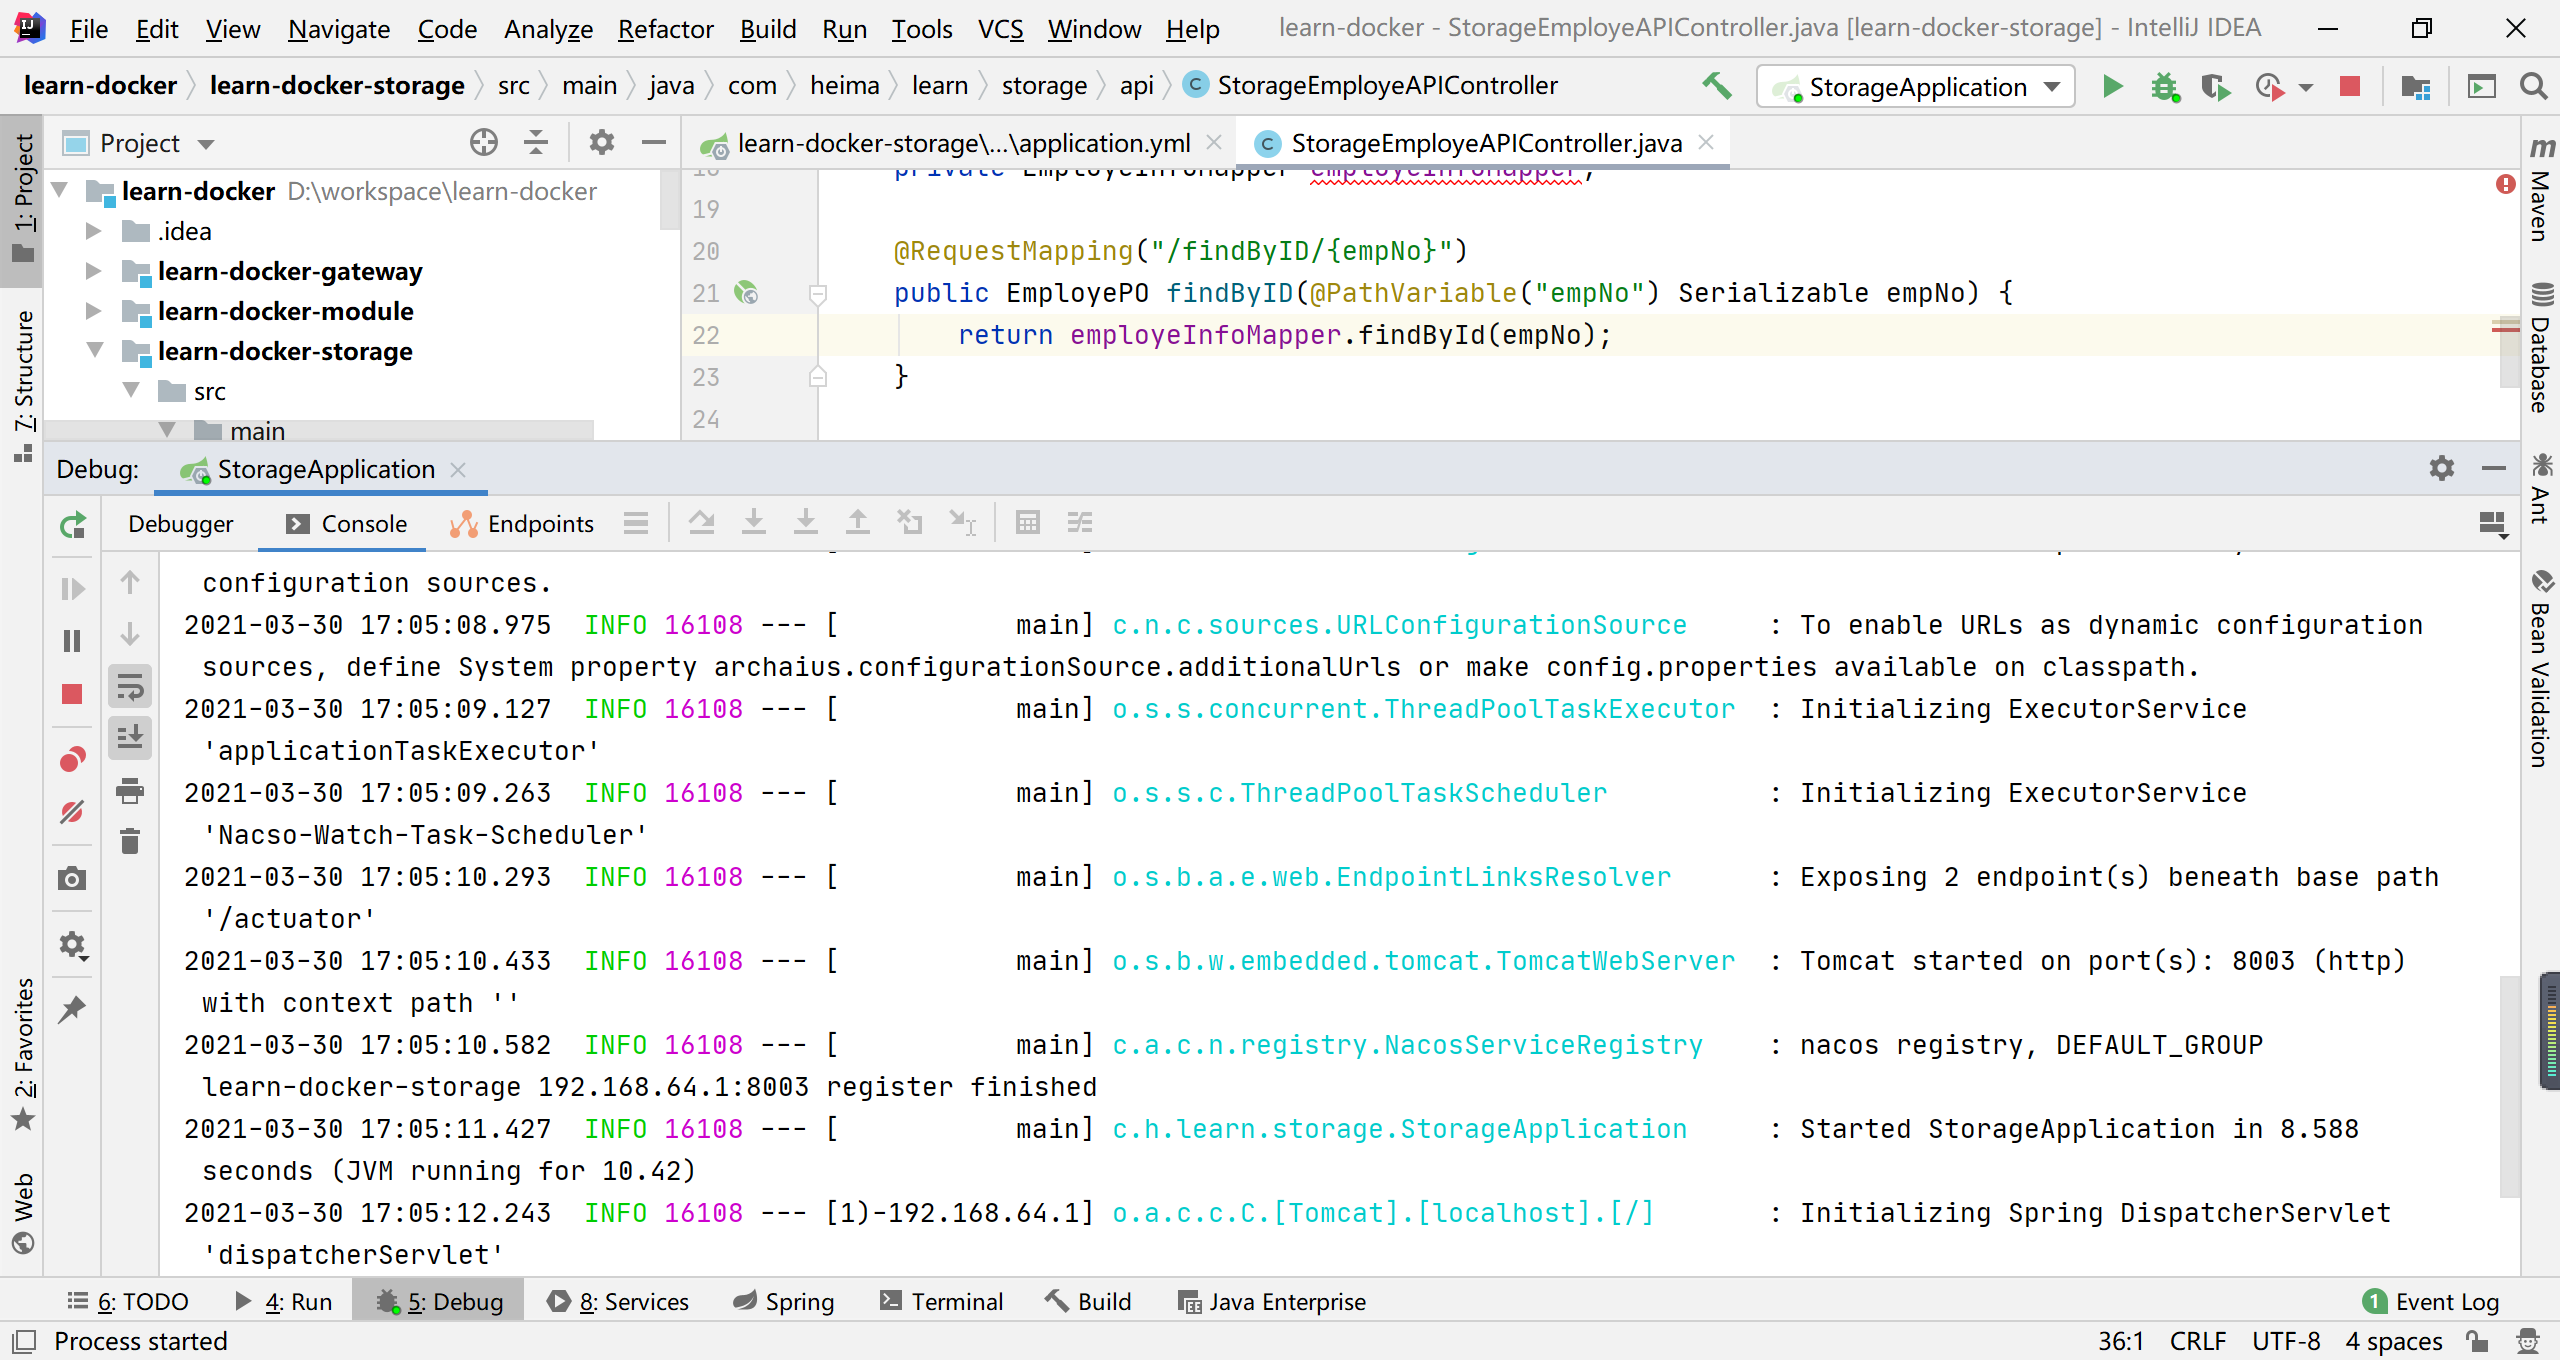Screen dimensions: 2560x1360
Task: Pause the program in the debugger
Action: click(72, 641)
